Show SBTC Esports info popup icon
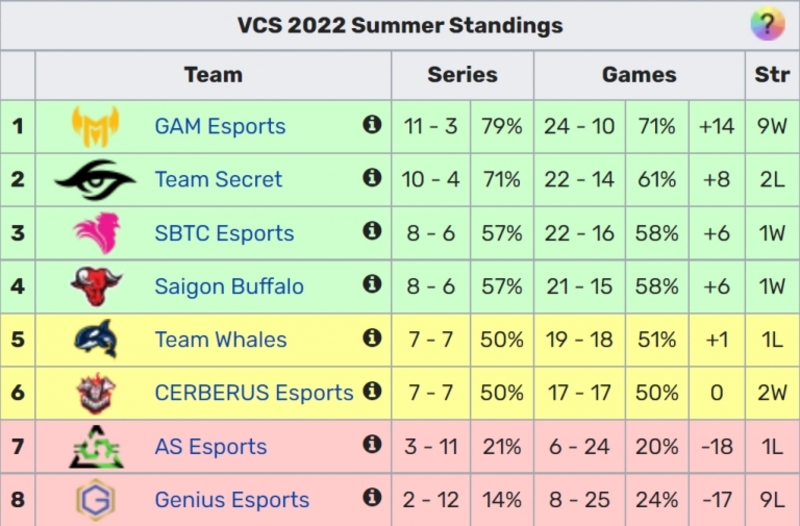Viewport: 800px width, 526px height. point(372,231)
